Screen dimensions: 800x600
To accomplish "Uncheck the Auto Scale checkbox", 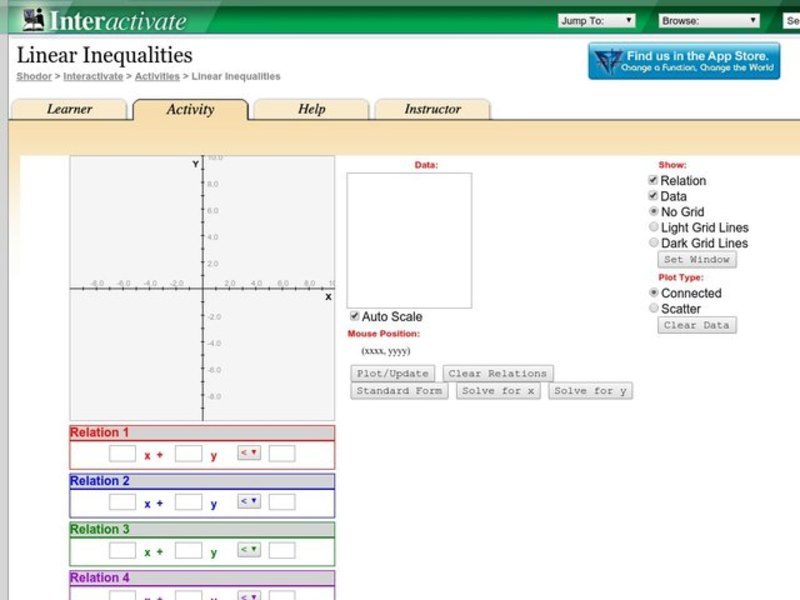I will tap(354, 316).
